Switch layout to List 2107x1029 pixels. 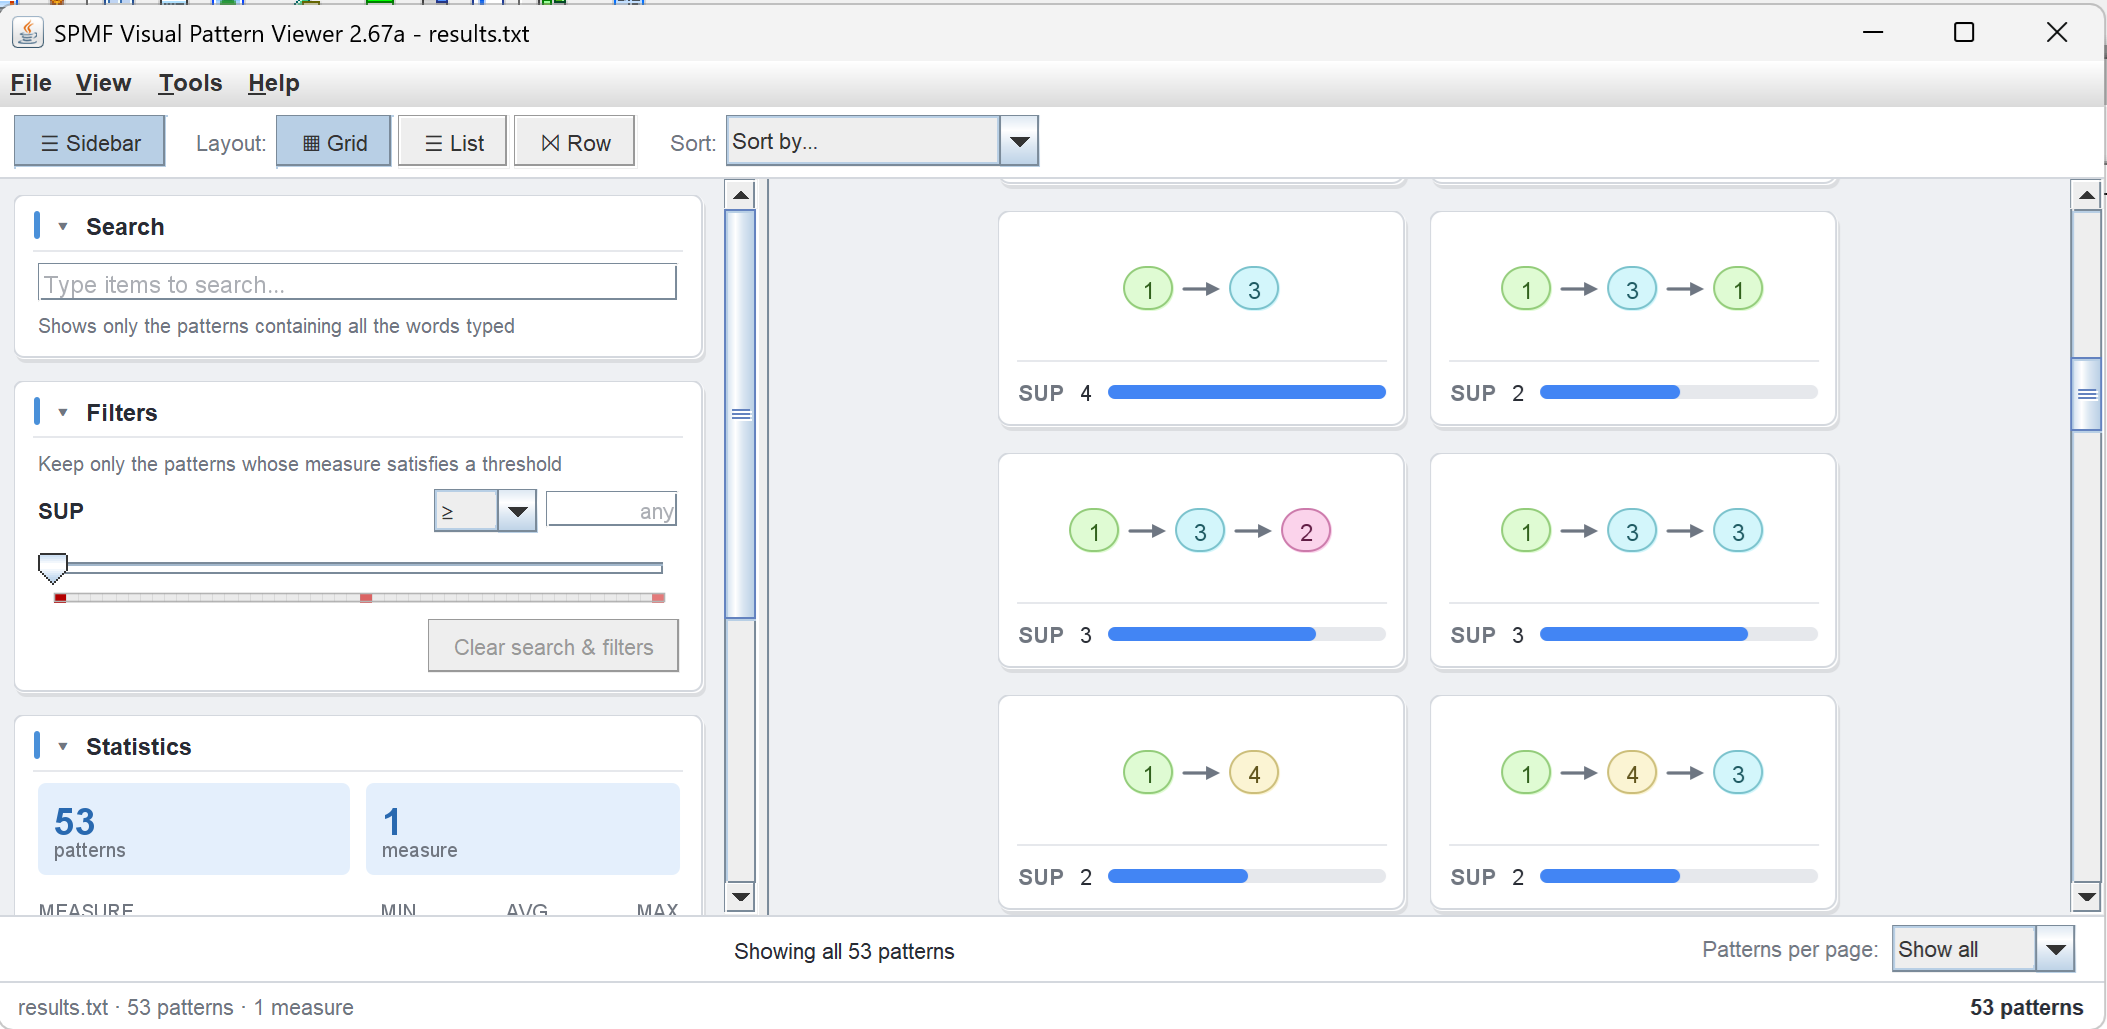point(453,142)
